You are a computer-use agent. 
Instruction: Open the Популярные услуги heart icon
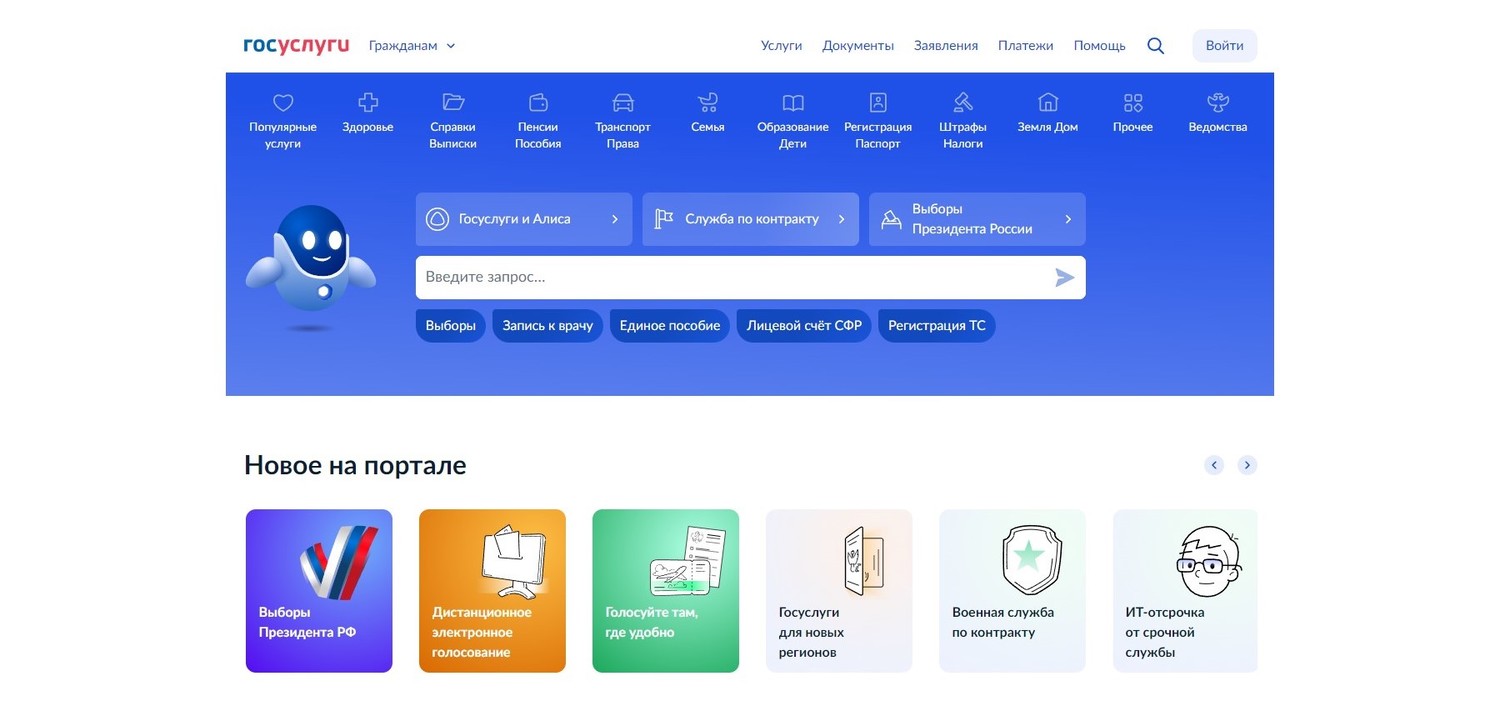coord(283,102)
